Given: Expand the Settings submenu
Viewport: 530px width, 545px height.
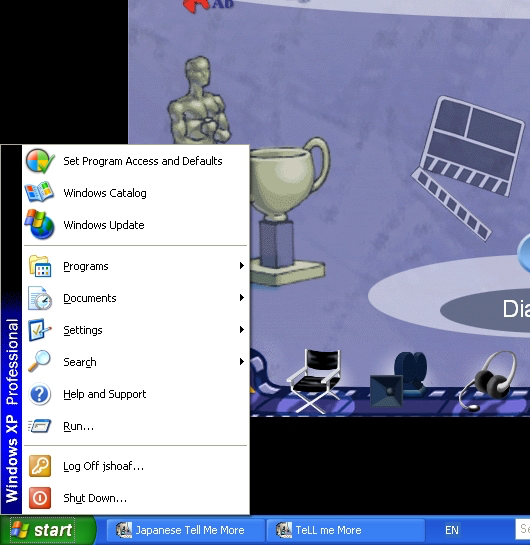Looking at the screenshot, I should [136, 330].
